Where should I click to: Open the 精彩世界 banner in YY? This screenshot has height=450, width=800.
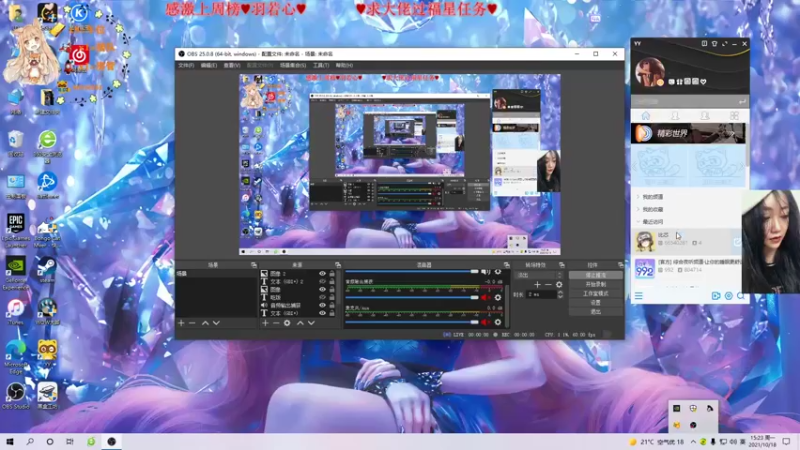pos(688,133)
